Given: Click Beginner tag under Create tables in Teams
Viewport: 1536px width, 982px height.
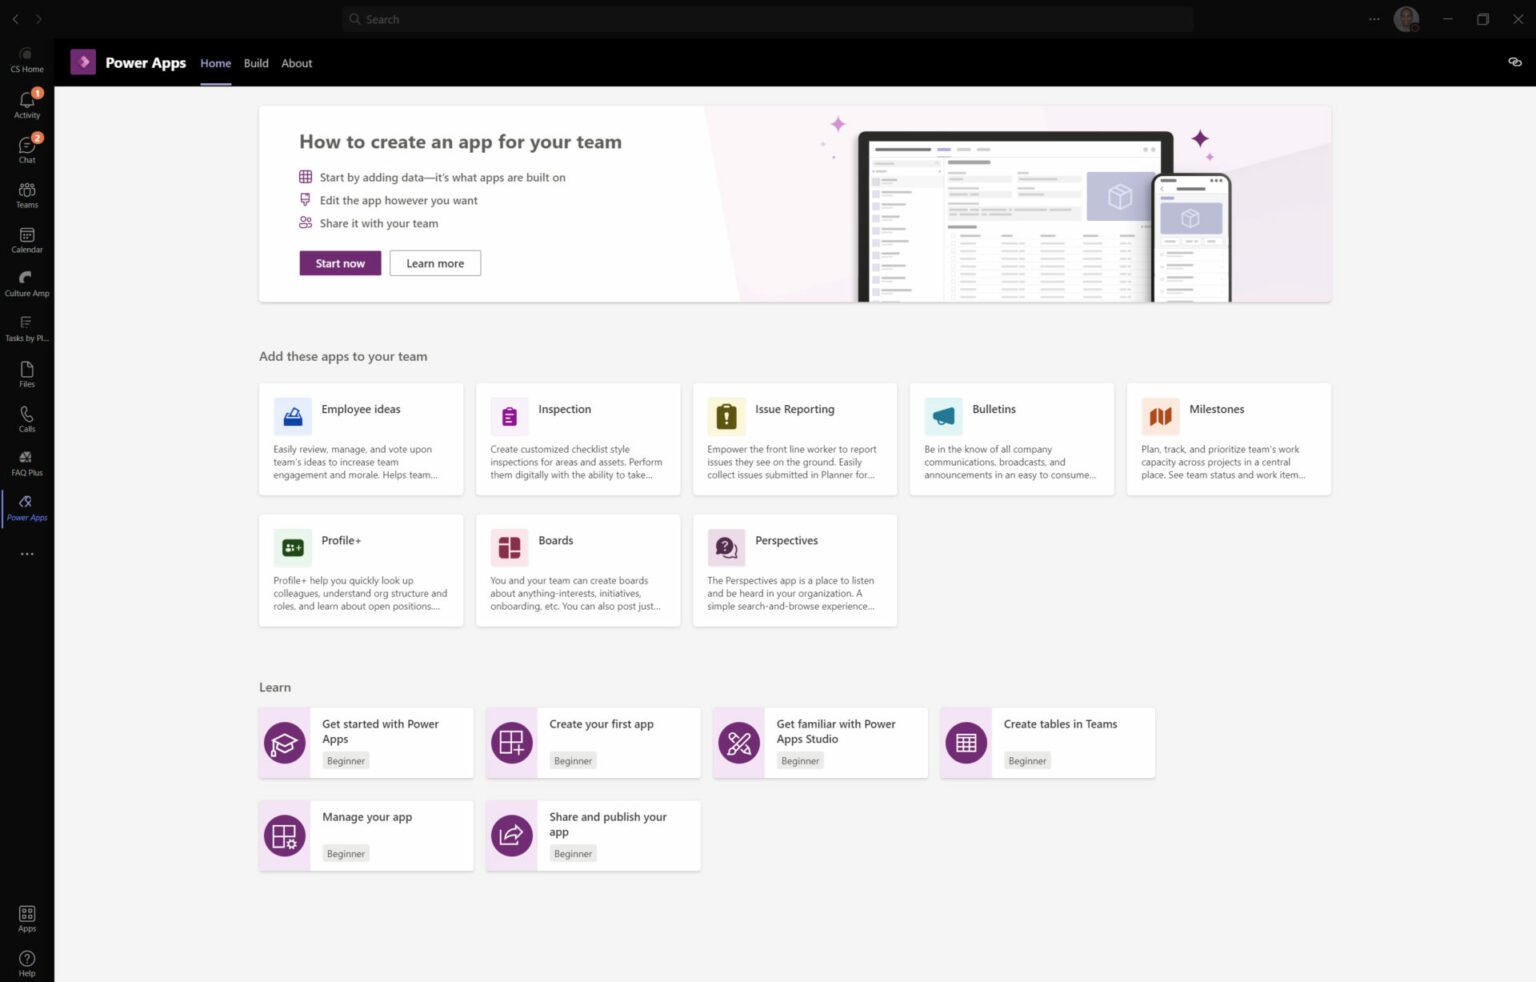Looking at the screenshot, I should click(1027, 761).
